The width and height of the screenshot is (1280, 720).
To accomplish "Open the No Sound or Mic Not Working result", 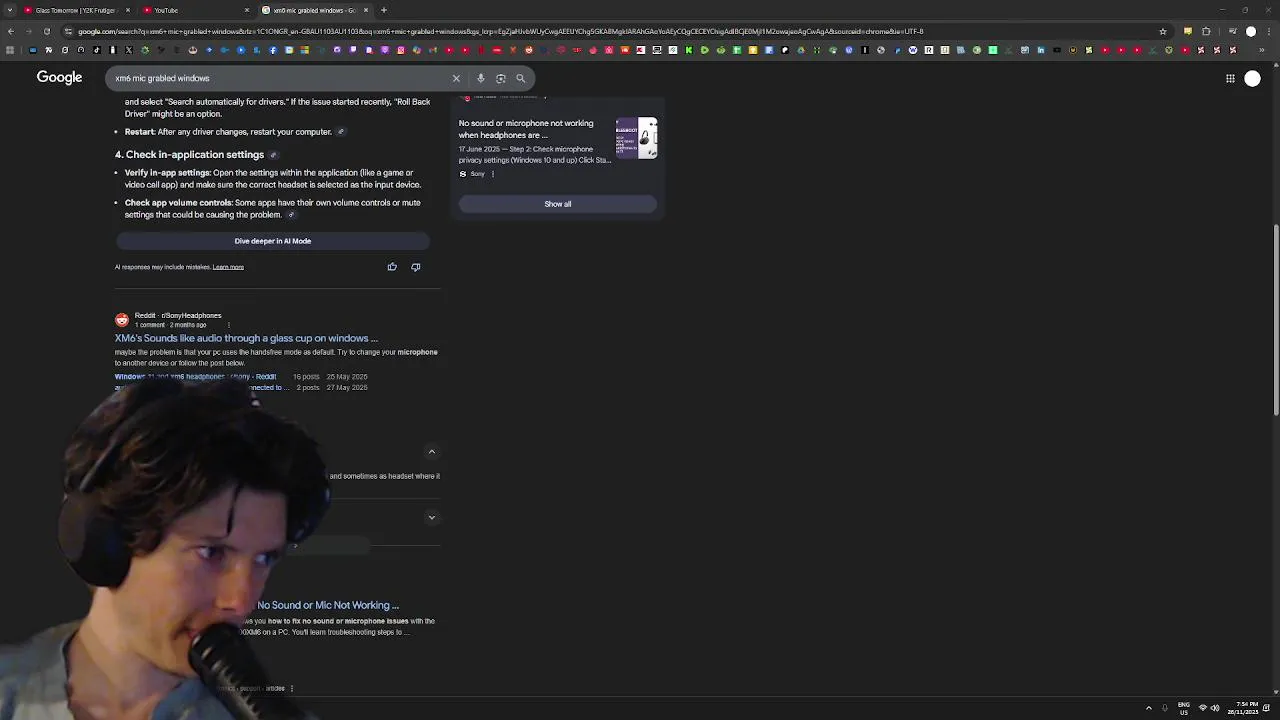I will (x=328, y=605).
